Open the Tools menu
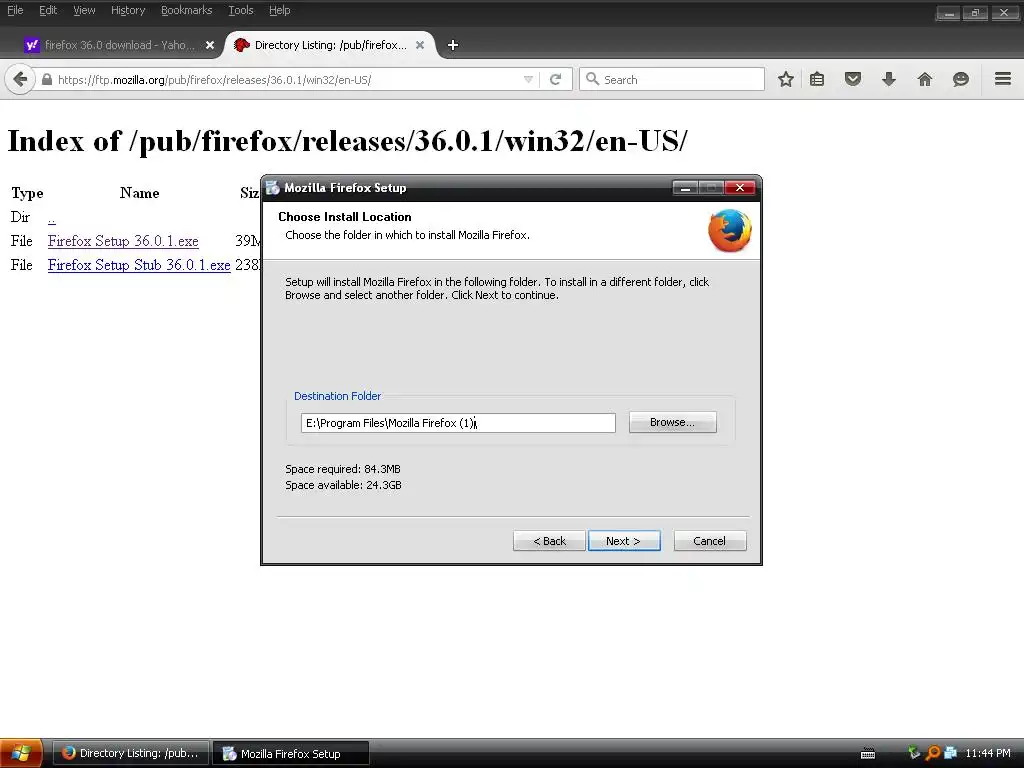The height and width of the screenshot is (768, 1024). tap(241, 10)
